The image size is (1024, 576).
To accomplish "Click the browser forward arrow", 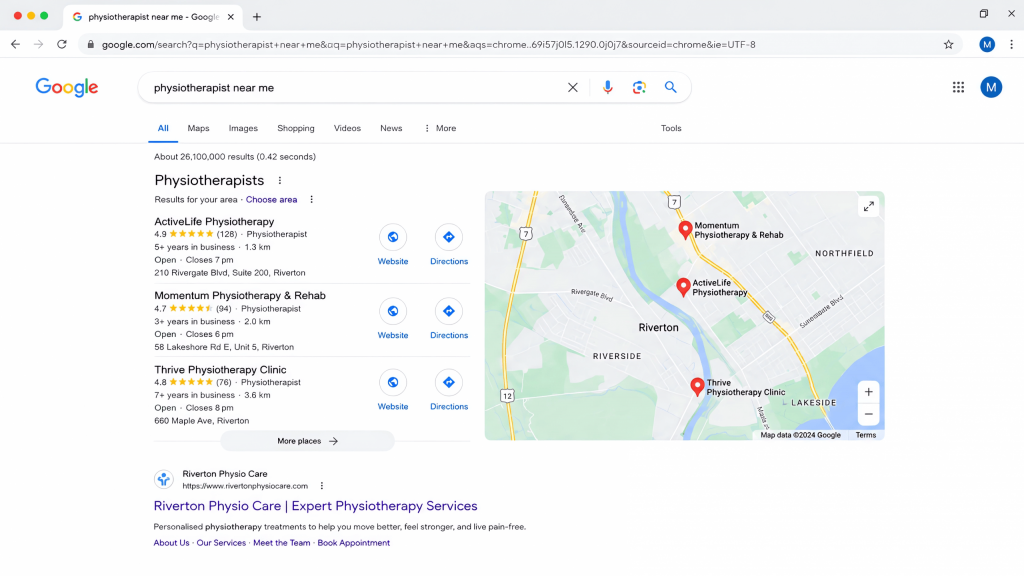I will pos(39,44).
